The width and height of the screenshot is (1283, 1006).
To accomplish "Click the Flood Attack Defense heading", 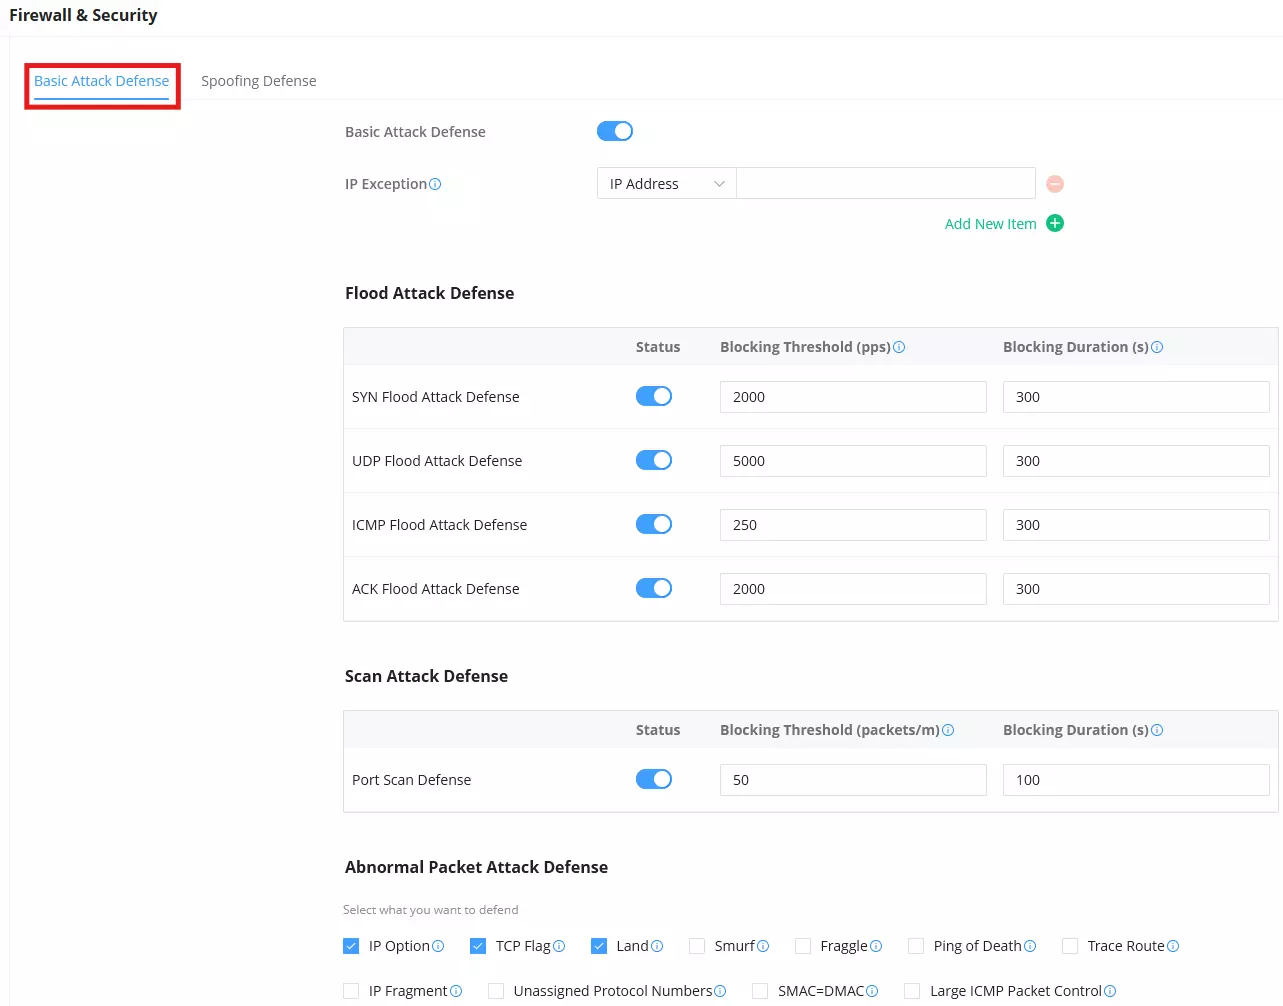I will coord(430,293).
